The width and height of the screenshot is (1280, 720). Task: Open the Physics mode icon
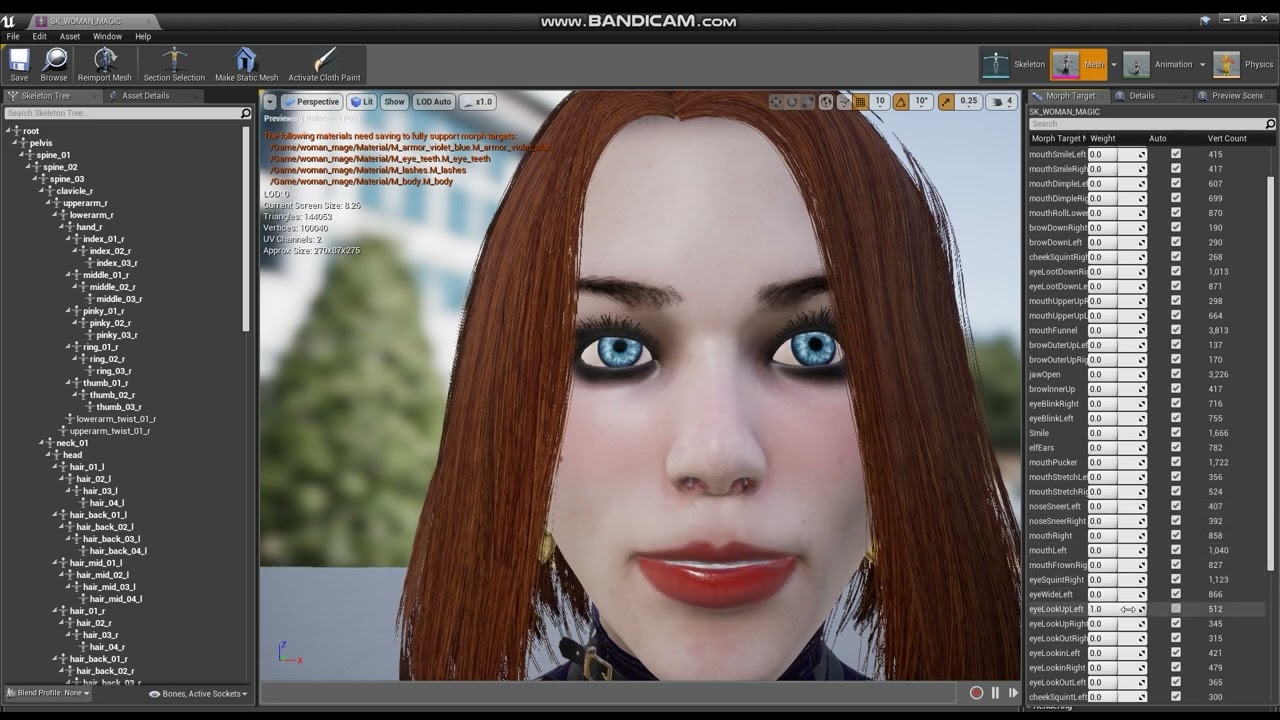pyautogui.click(x=1226, y=65)
